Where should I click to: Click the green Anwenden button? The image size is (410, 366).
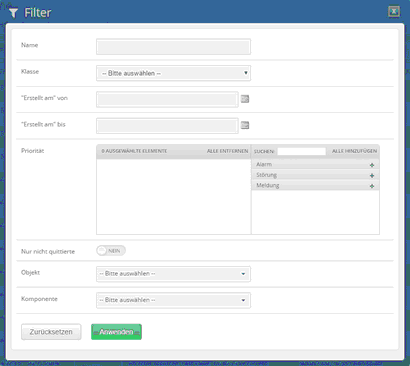tap(116, 332)
